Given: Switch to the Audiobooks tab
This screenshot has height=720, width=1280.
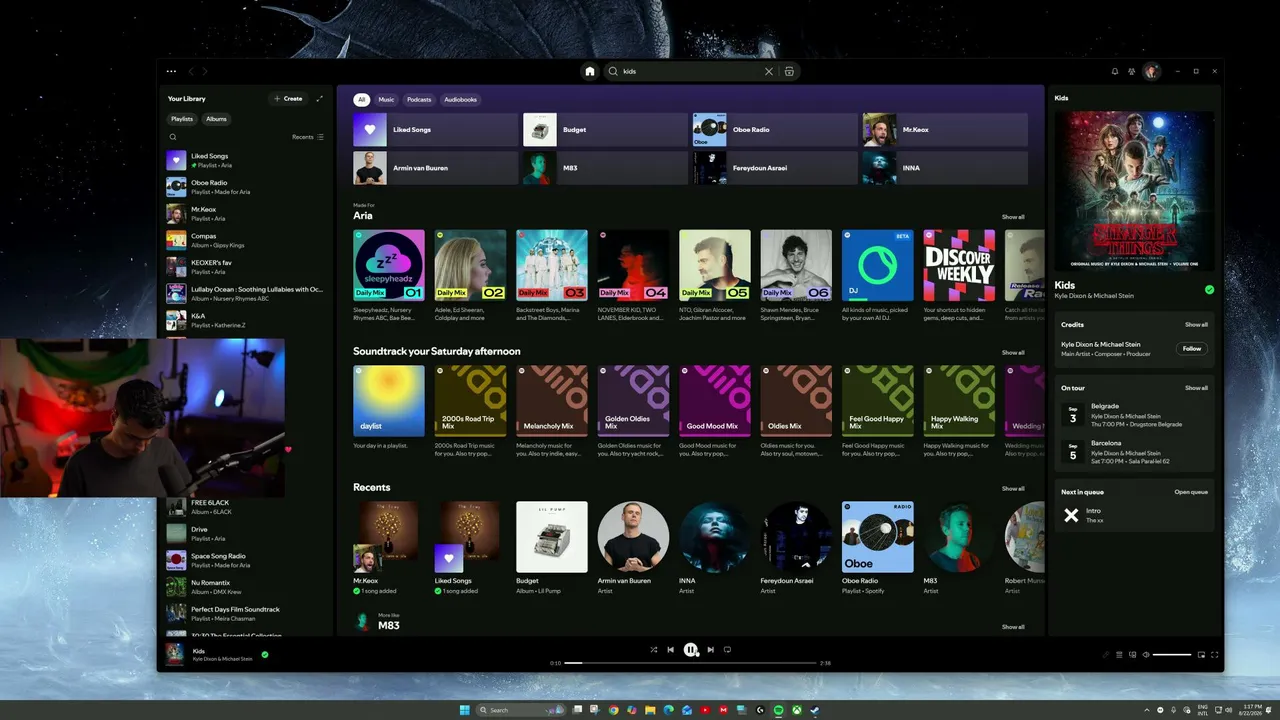Looking at the screenshot, I should click(460, 100).
